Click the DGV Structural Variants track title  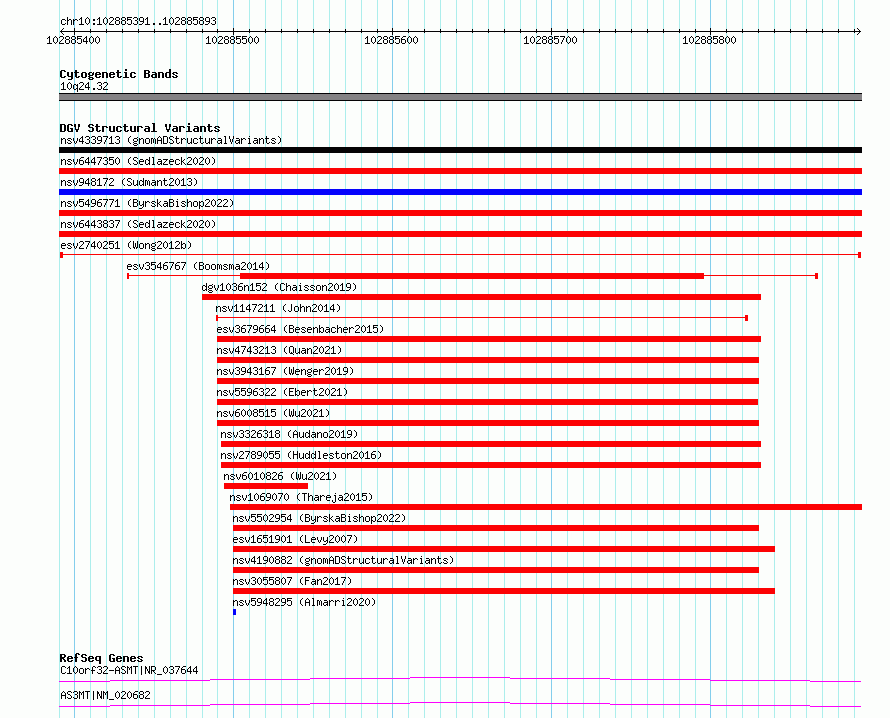140,128
